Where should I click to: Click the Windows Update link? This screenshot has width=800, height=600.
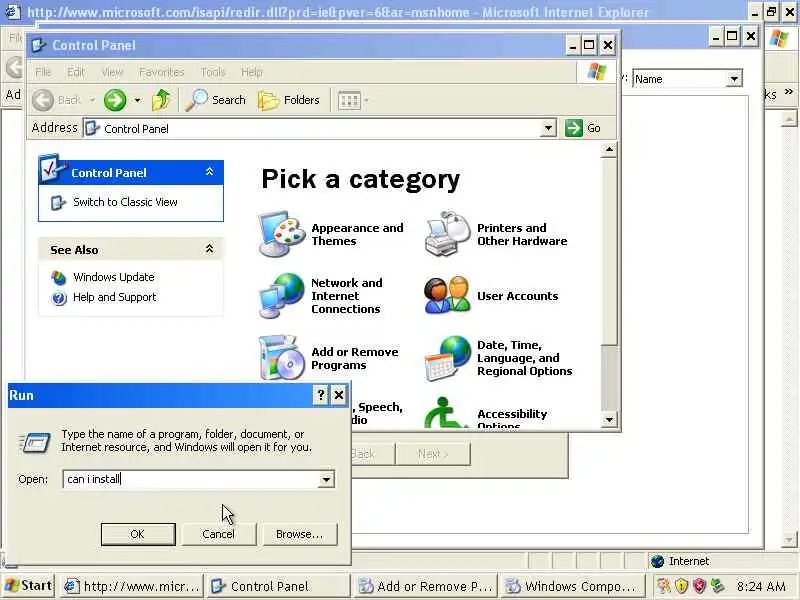coord(114,277)
